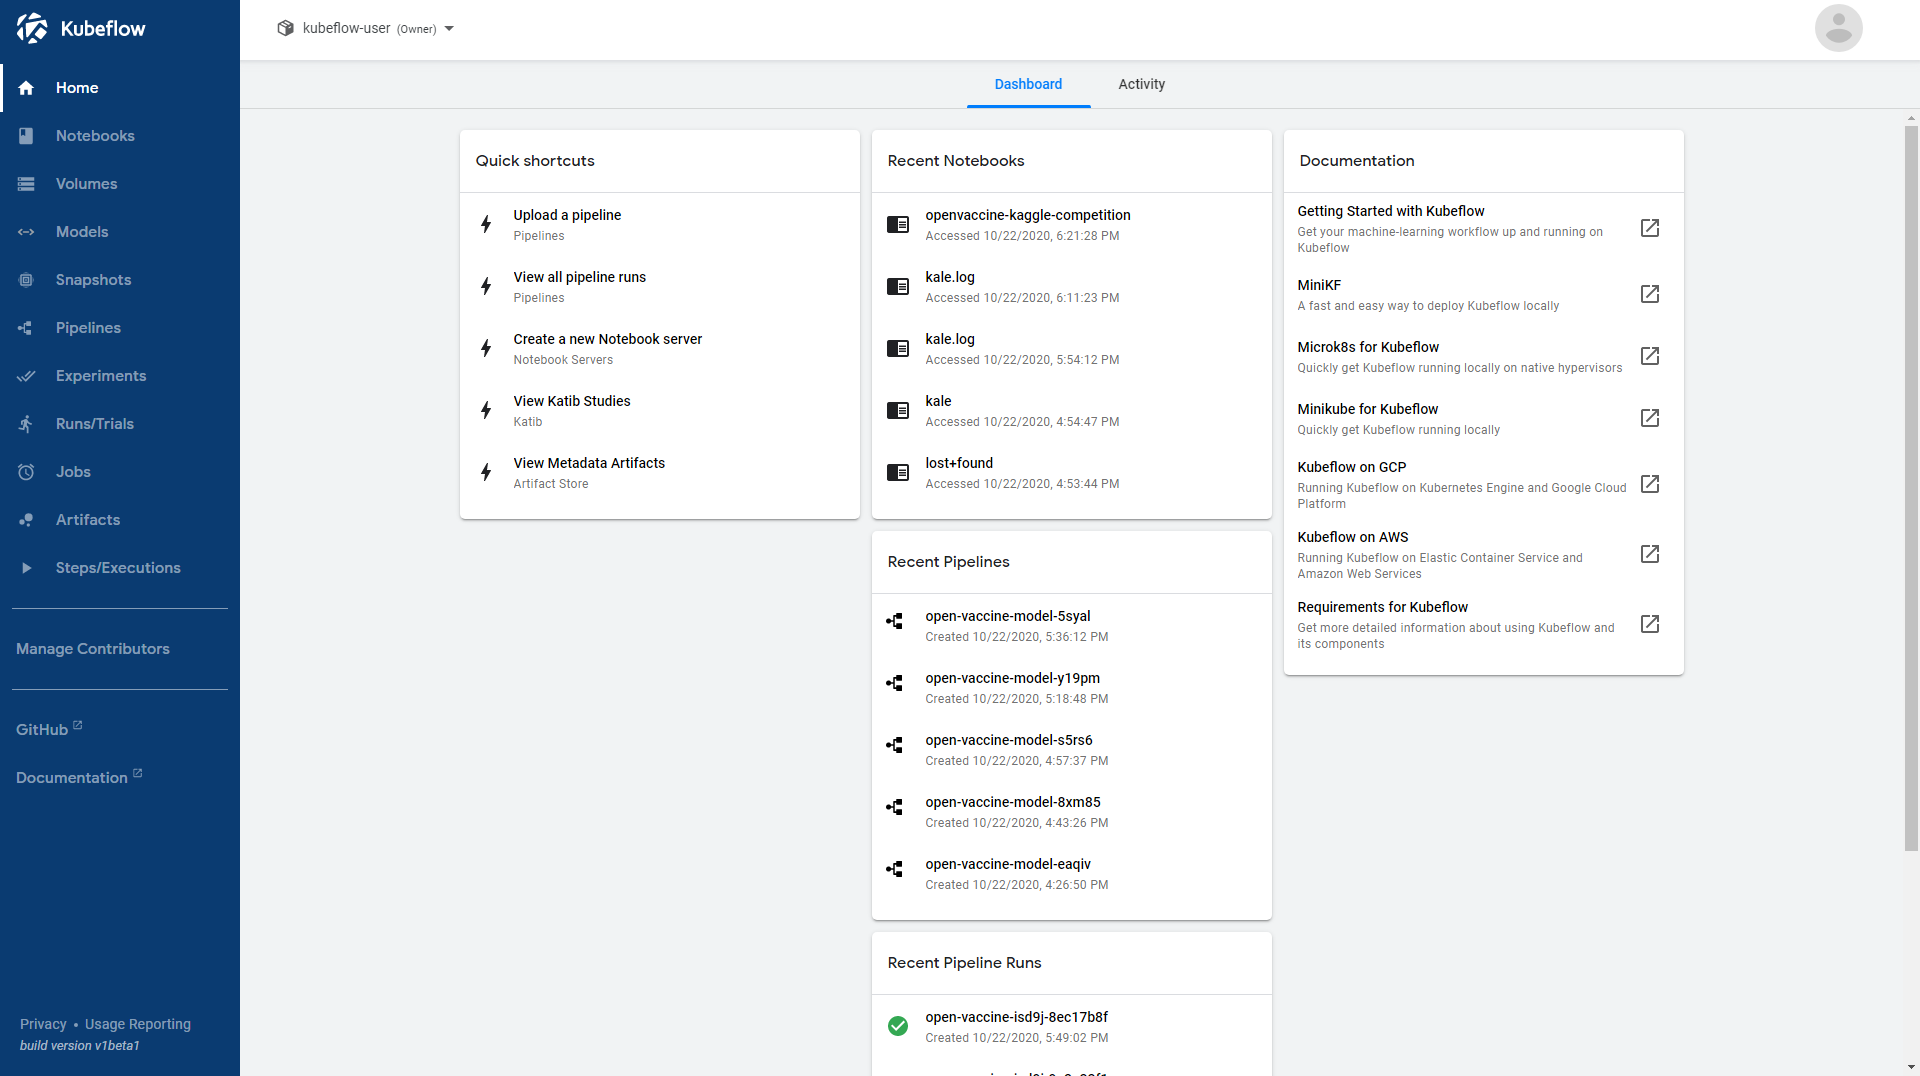This screenshot has height=1076, width=1920.
Task: Open the Notebooks sidebar icon
Action: coord(26,136)
